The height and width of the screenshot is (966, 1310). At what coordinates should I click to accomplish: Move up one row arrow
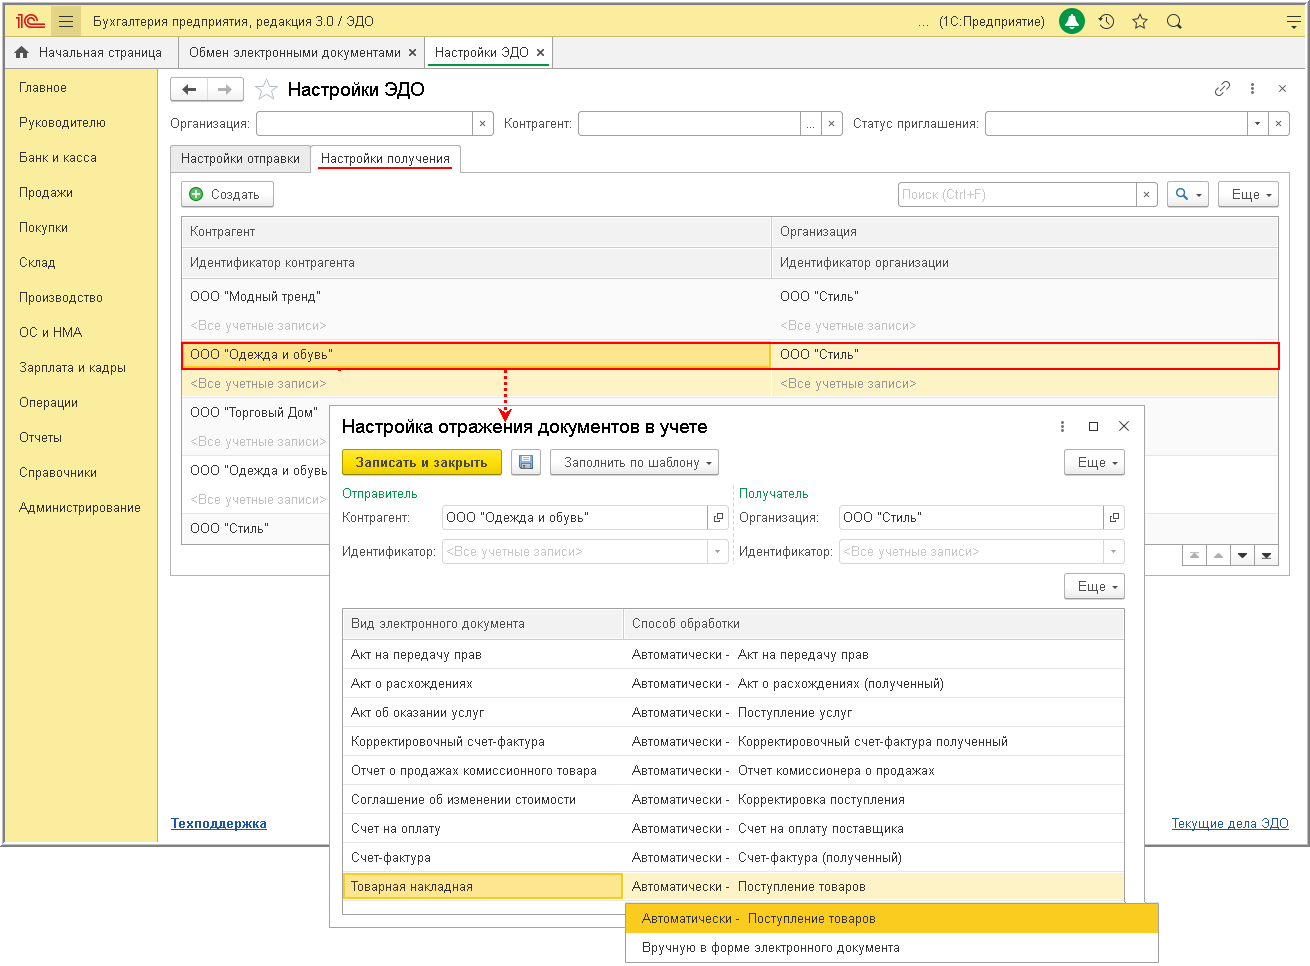coord(1218,555)
